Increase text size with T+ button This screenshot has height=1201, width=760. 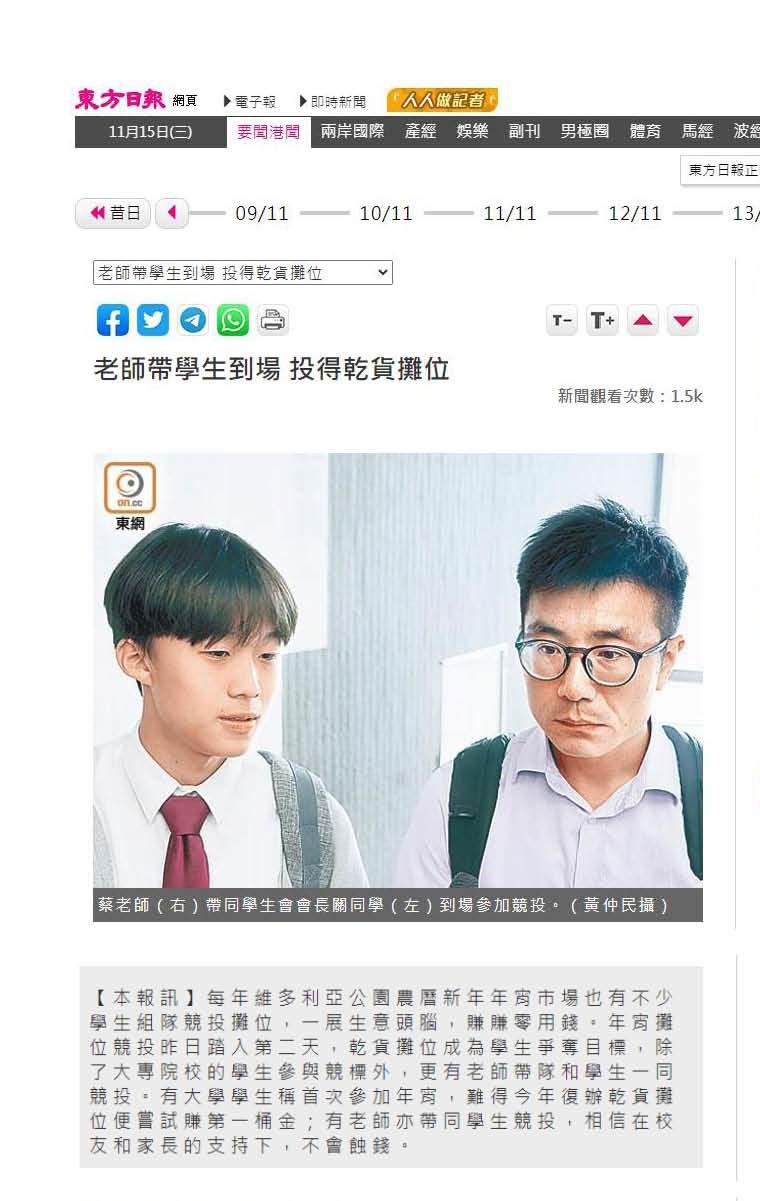602,321
